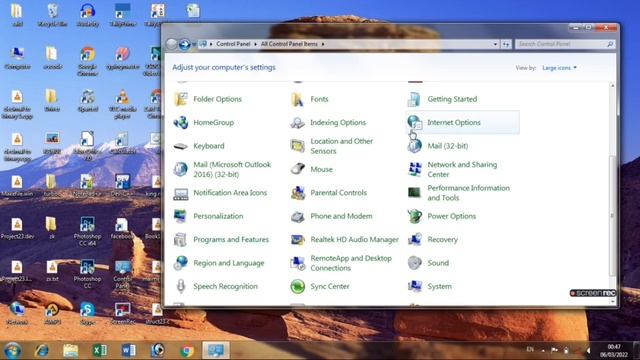Open Mail (Microsoft Outlook 2016) icon

tap(181, 169)
